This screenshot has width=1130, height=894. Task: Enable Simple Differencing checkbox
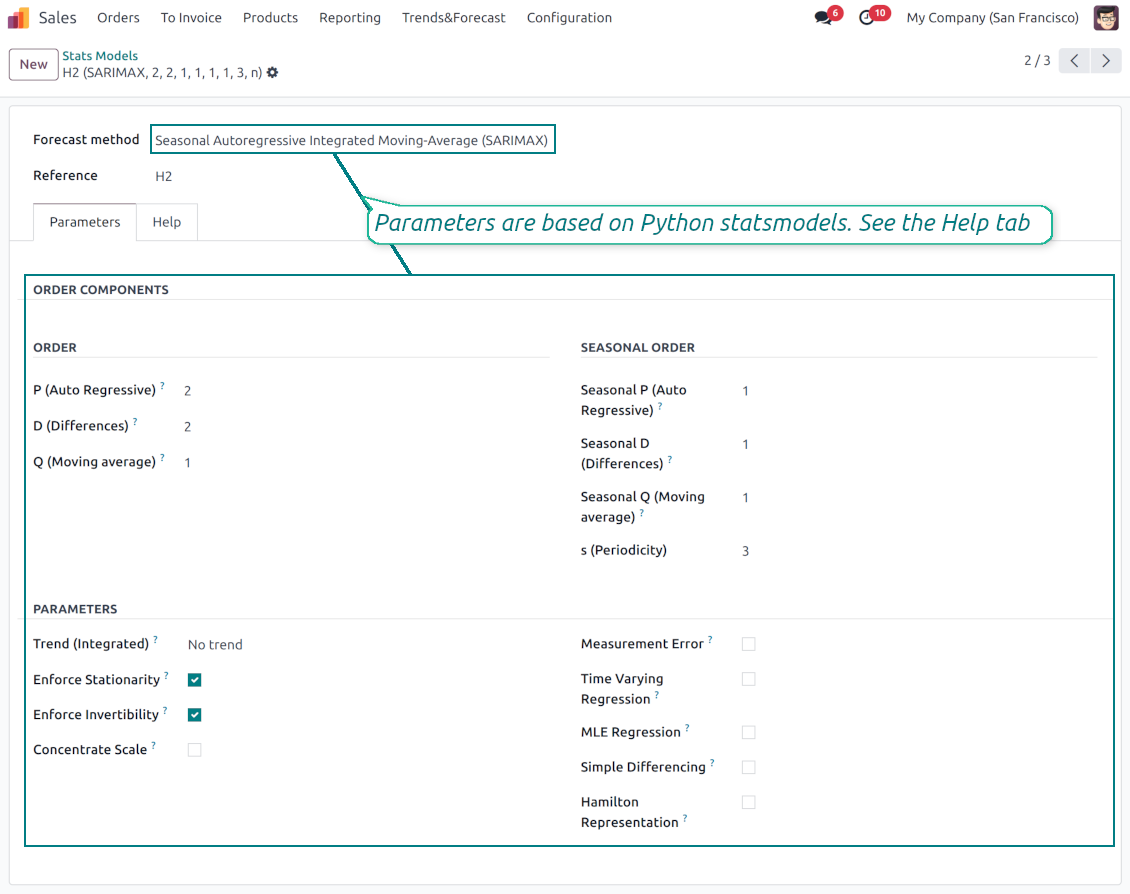[x=749, y=767]
